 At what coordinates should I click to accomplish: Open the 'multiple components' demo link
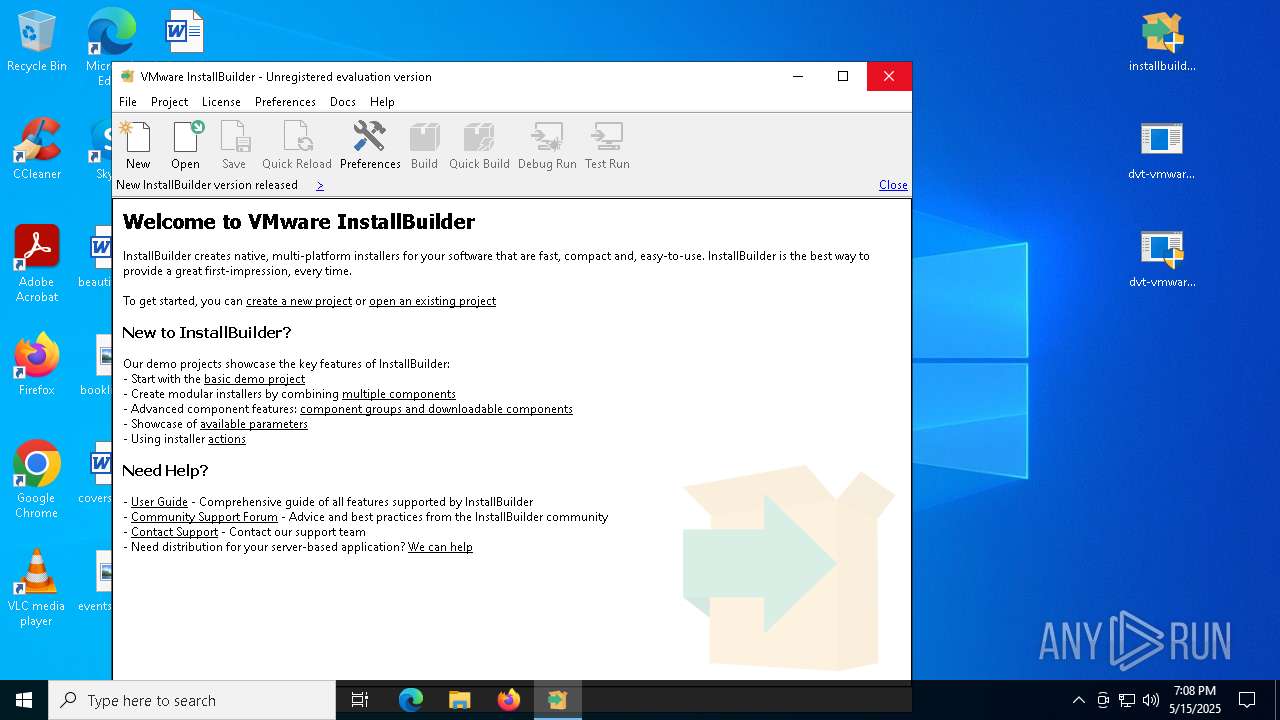click(399, 394)
